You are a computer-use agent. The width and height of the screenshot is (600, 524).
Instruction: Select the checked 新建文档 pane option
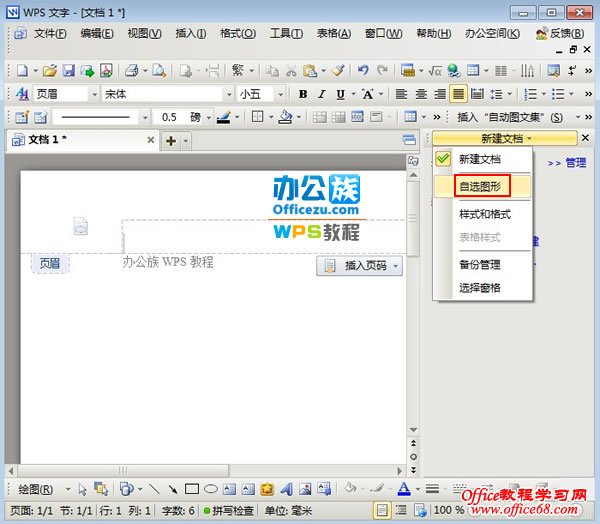(479, 159)
